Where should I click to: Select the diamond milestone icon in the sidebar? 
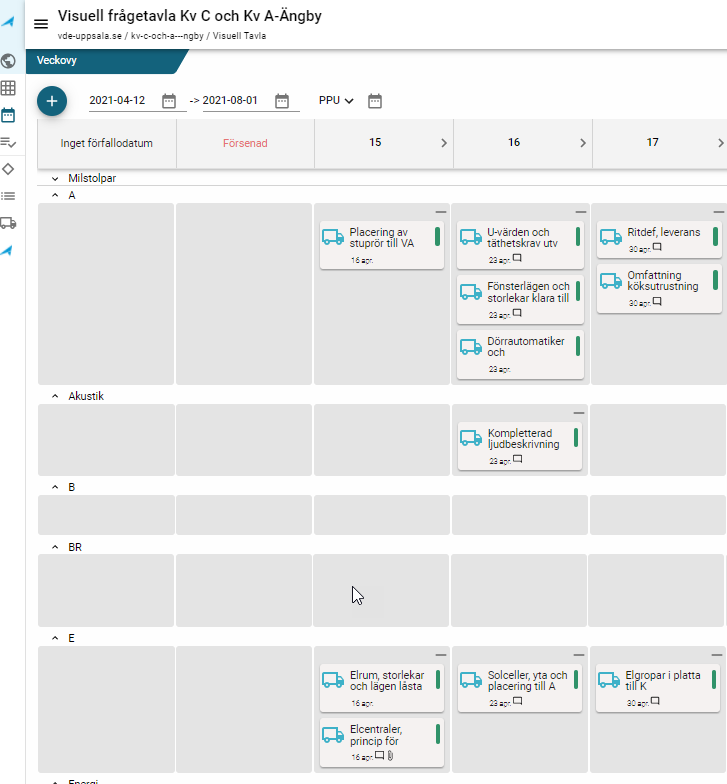[8, 169]
